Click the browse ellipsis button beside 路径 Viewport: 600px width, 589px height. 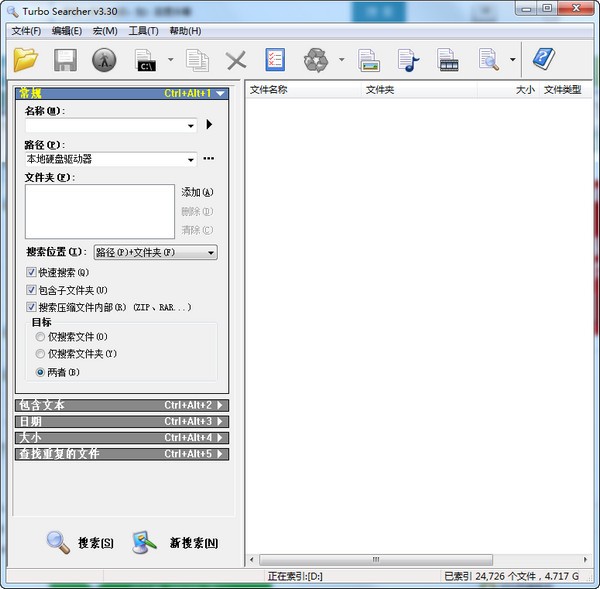pyautogui.click(x=209, y=158)
